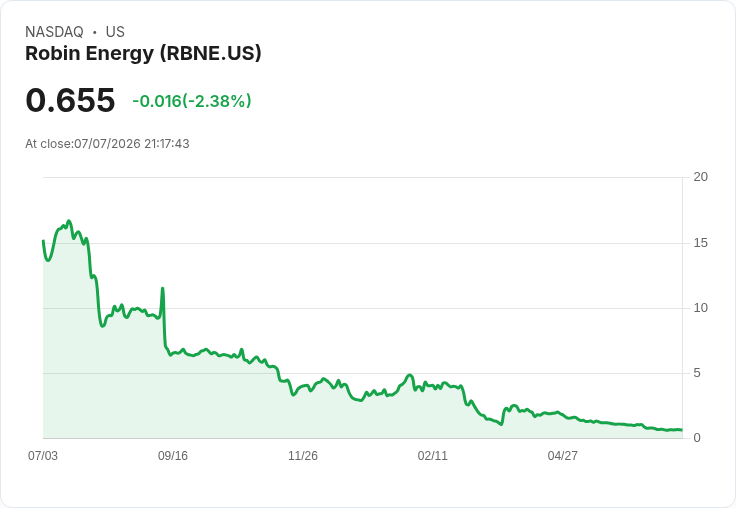The image size is (736, 508).
Task: Click the chart line's rightmost end point
Action: tap(681, 430)
